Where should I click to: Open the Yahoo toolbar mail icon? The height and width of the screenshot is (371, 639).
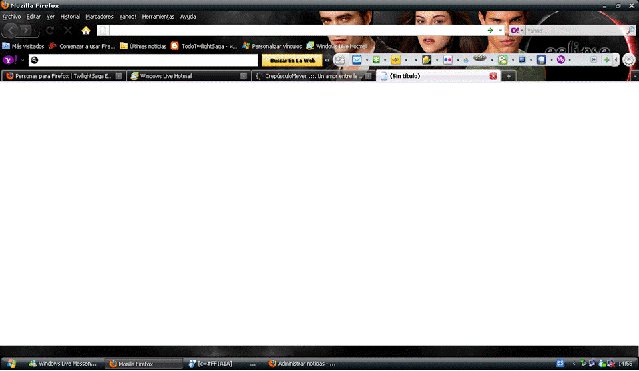[357, 60]
